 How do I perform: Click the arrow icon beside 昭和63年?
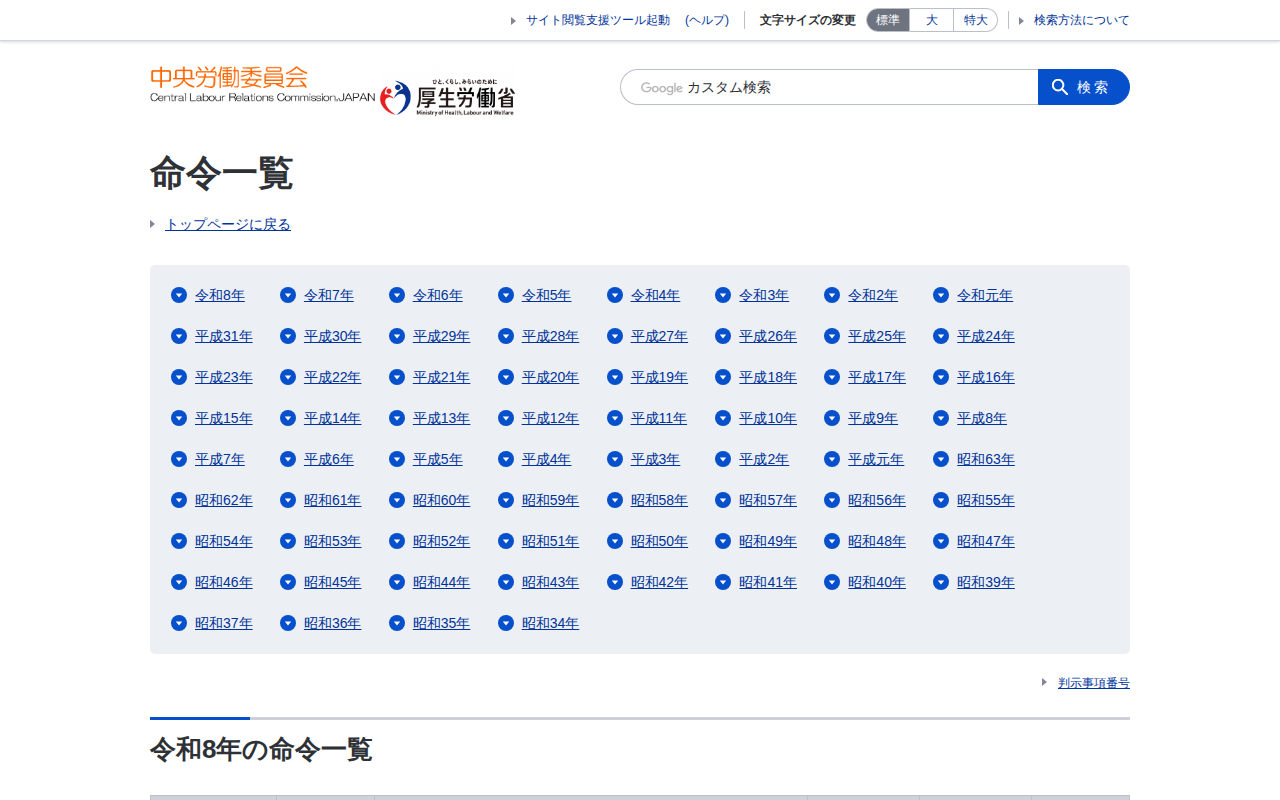coord(941,459)
